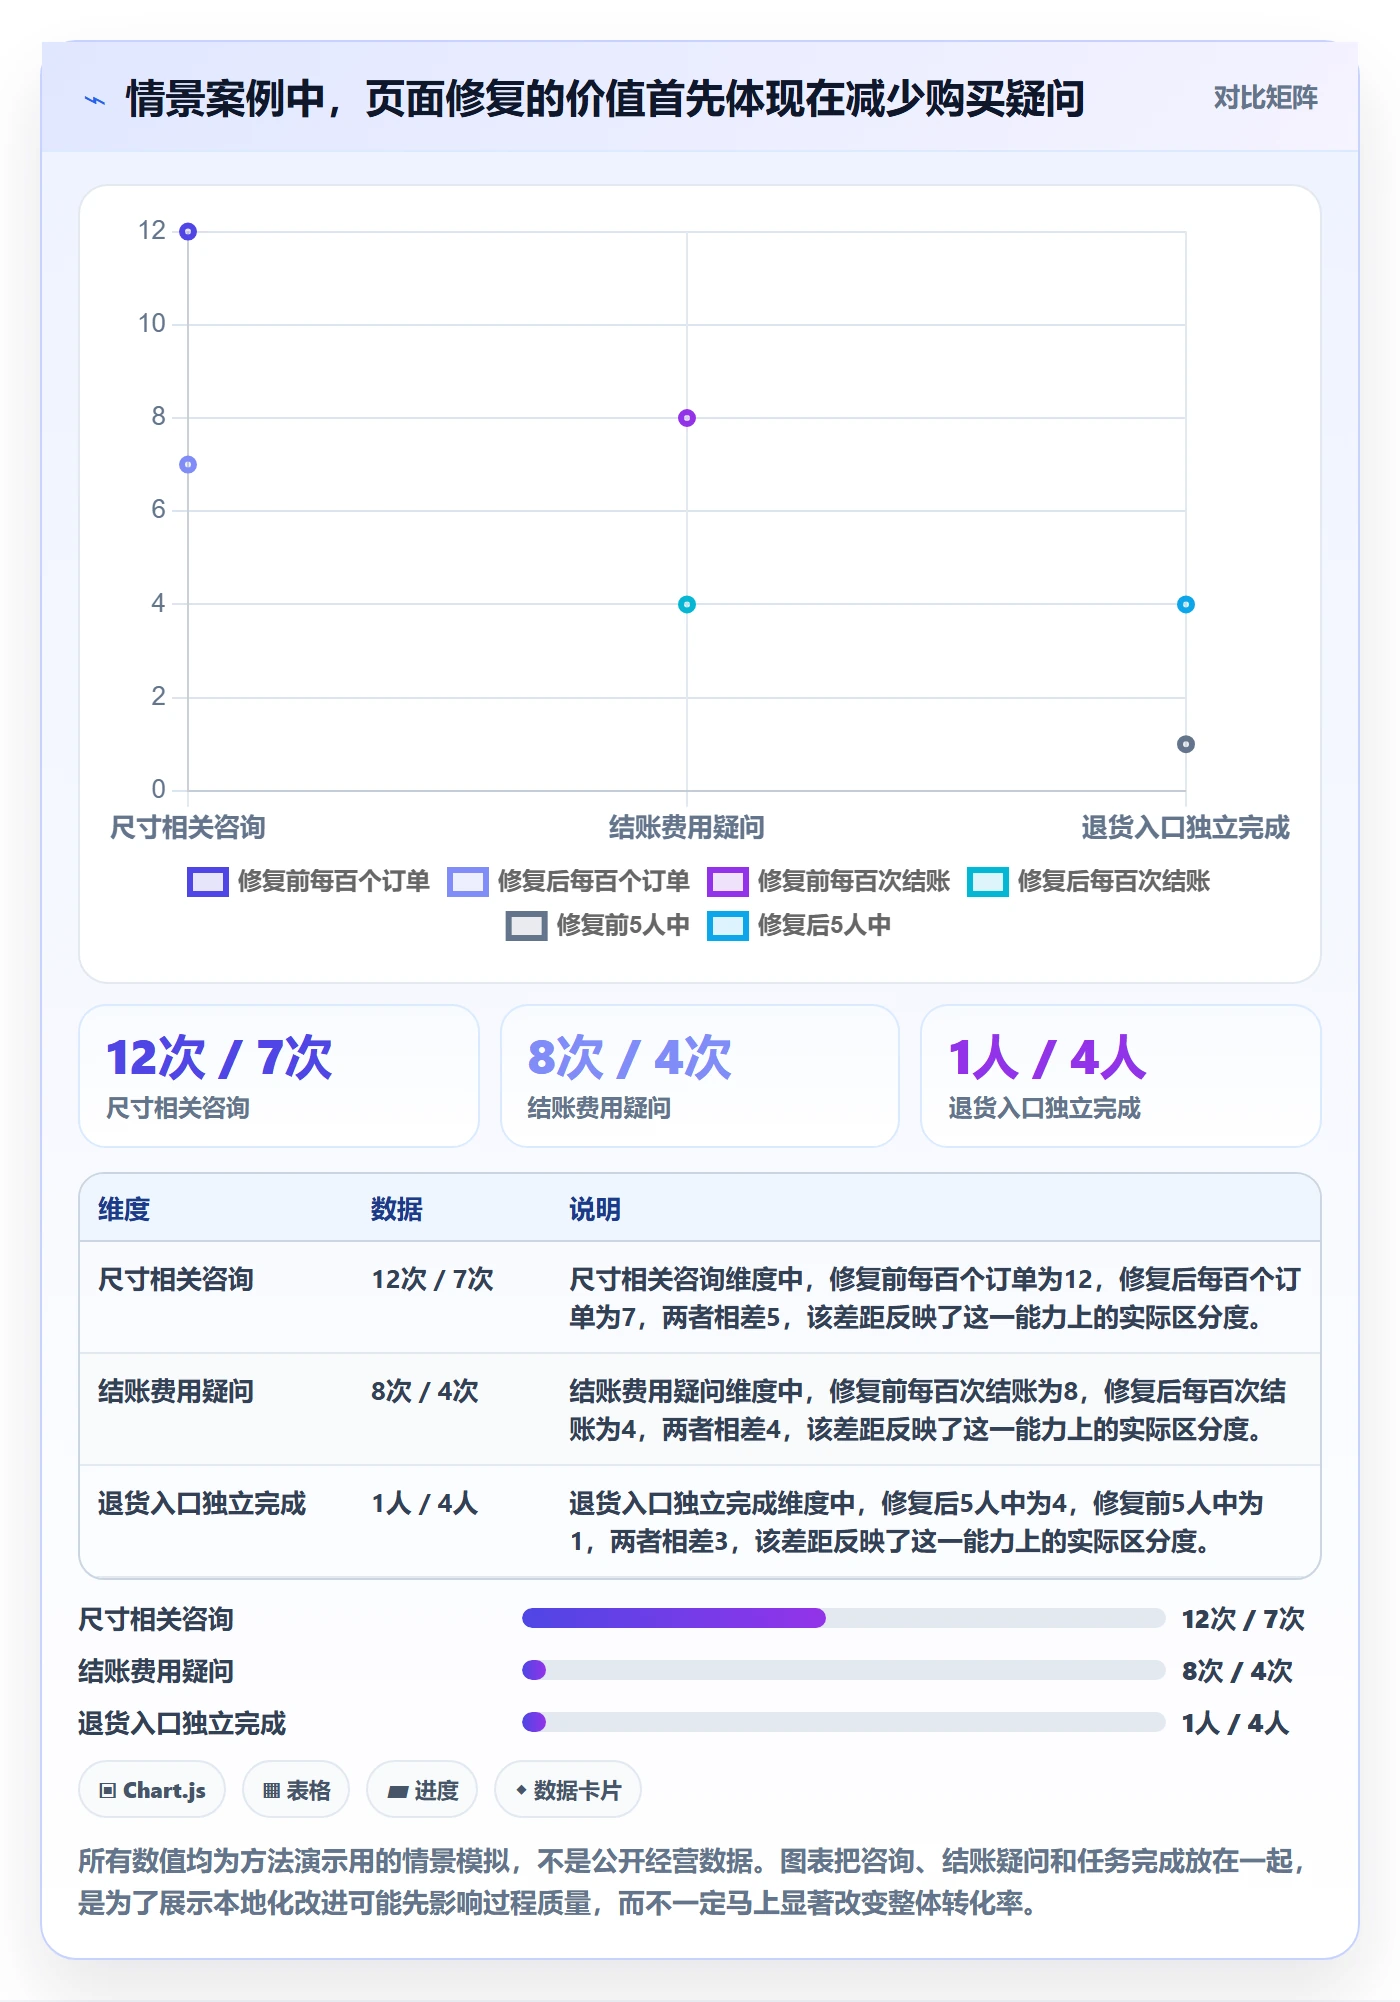Screen dimensions: 1400x2002
Task: Click the 退货入口独立完成 chart point at value 4
Action: (x=1186, y=605)
